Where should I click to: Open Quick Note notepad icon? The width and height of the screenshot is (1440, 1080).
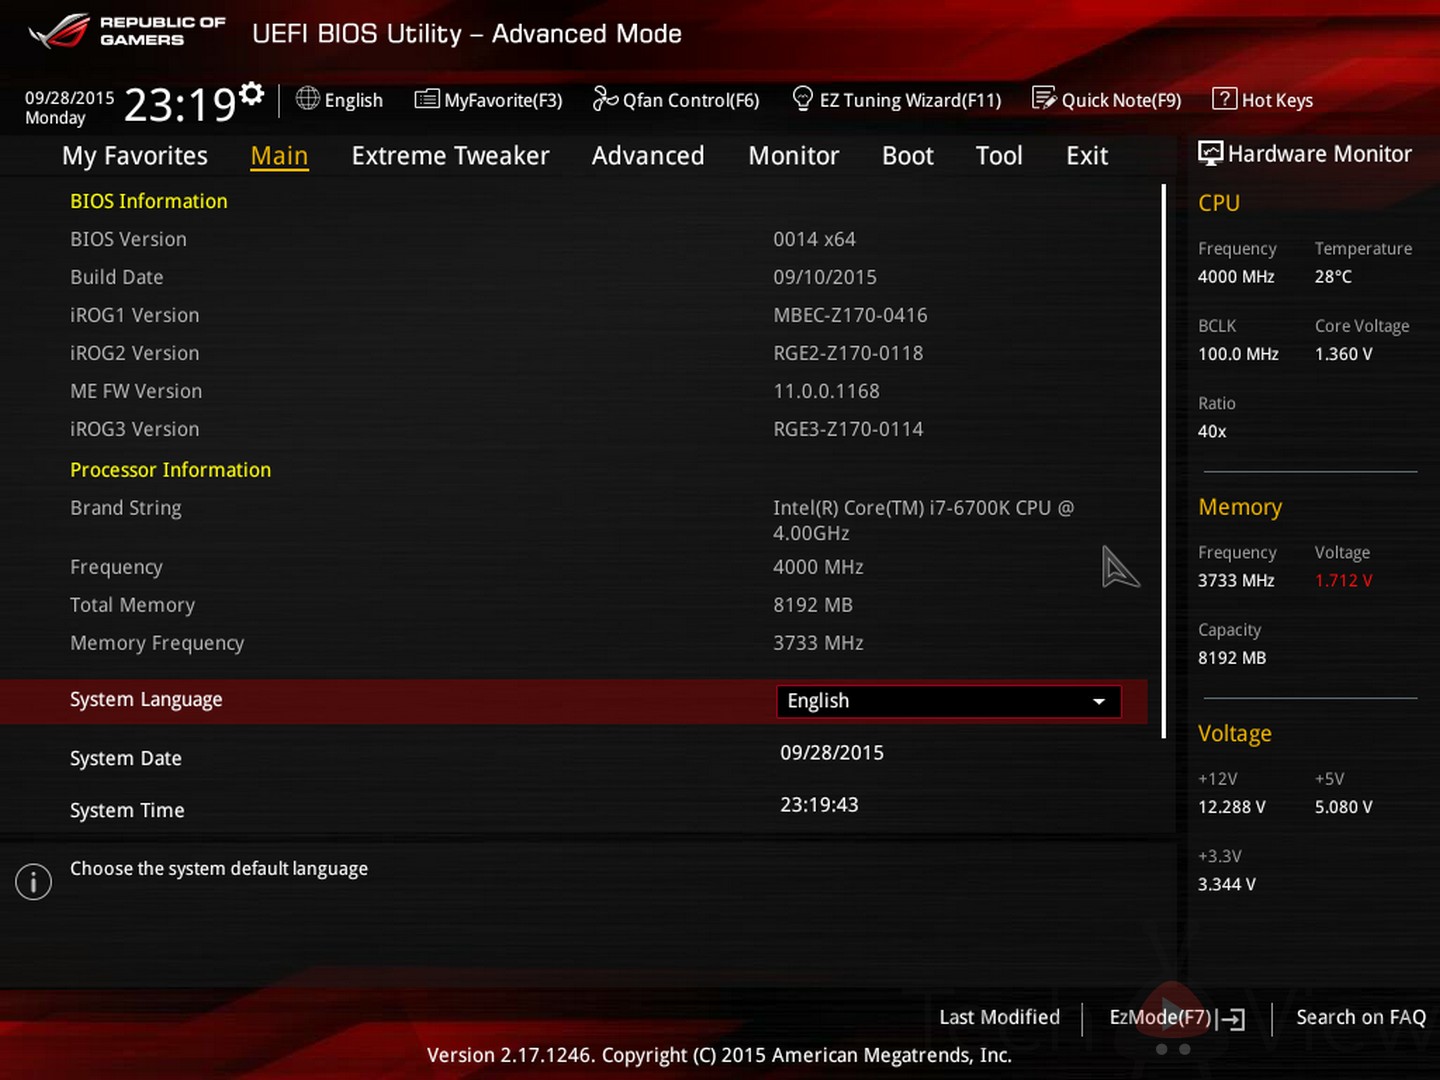1044,98
